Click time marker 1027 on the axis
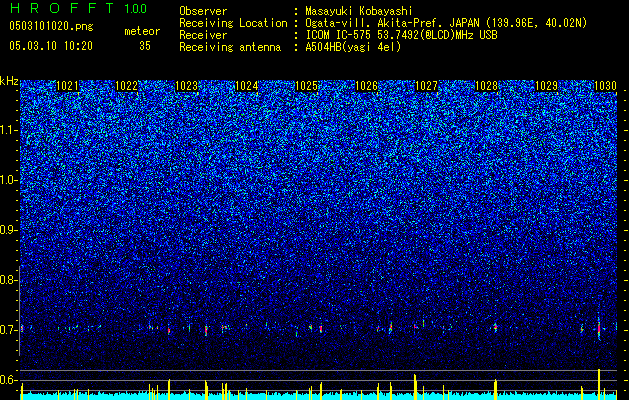The width and height of the screenshot is (629, 400). (426, 86)
